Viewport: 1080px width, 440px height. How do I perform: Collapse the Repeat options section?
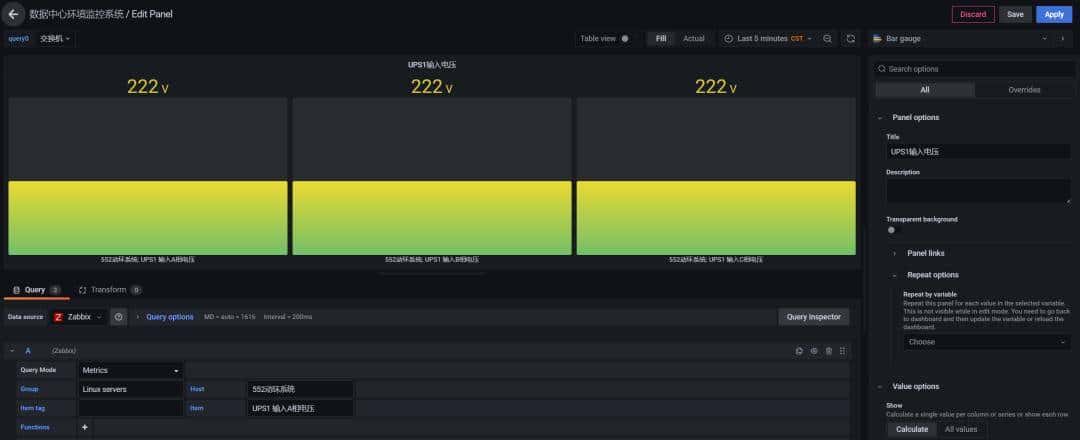point(933,275)
